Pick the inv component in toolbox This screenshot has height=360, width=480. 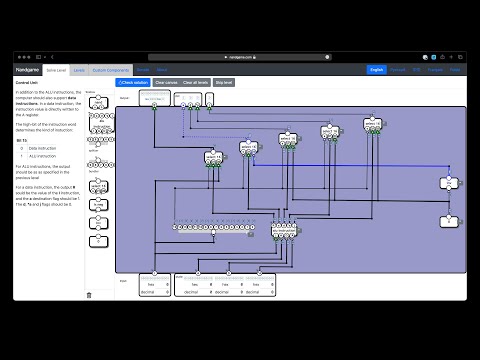pos(98,223)
